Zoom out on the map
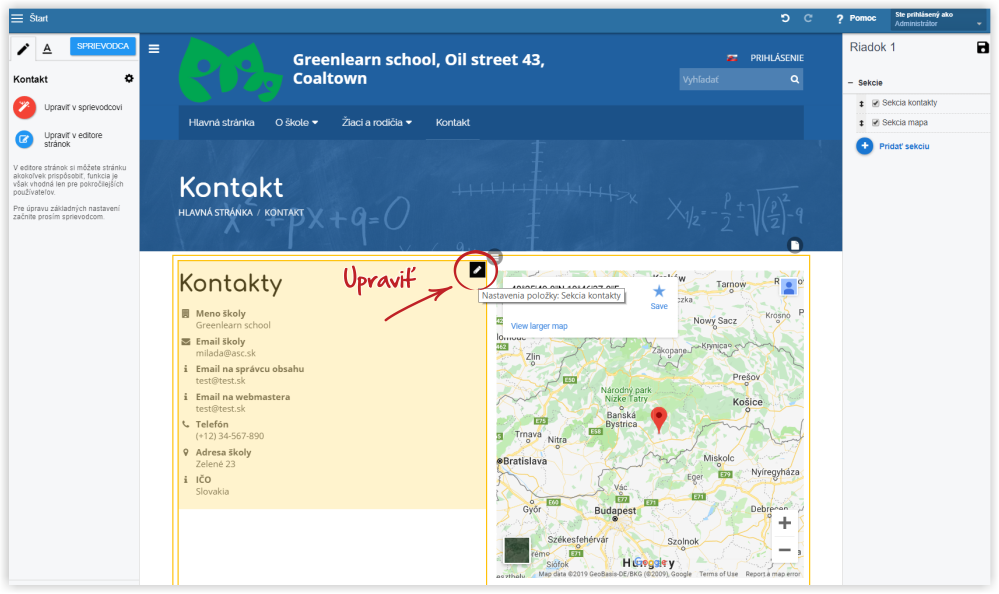Viewport: 999px width, 594px height. [784, 550]
